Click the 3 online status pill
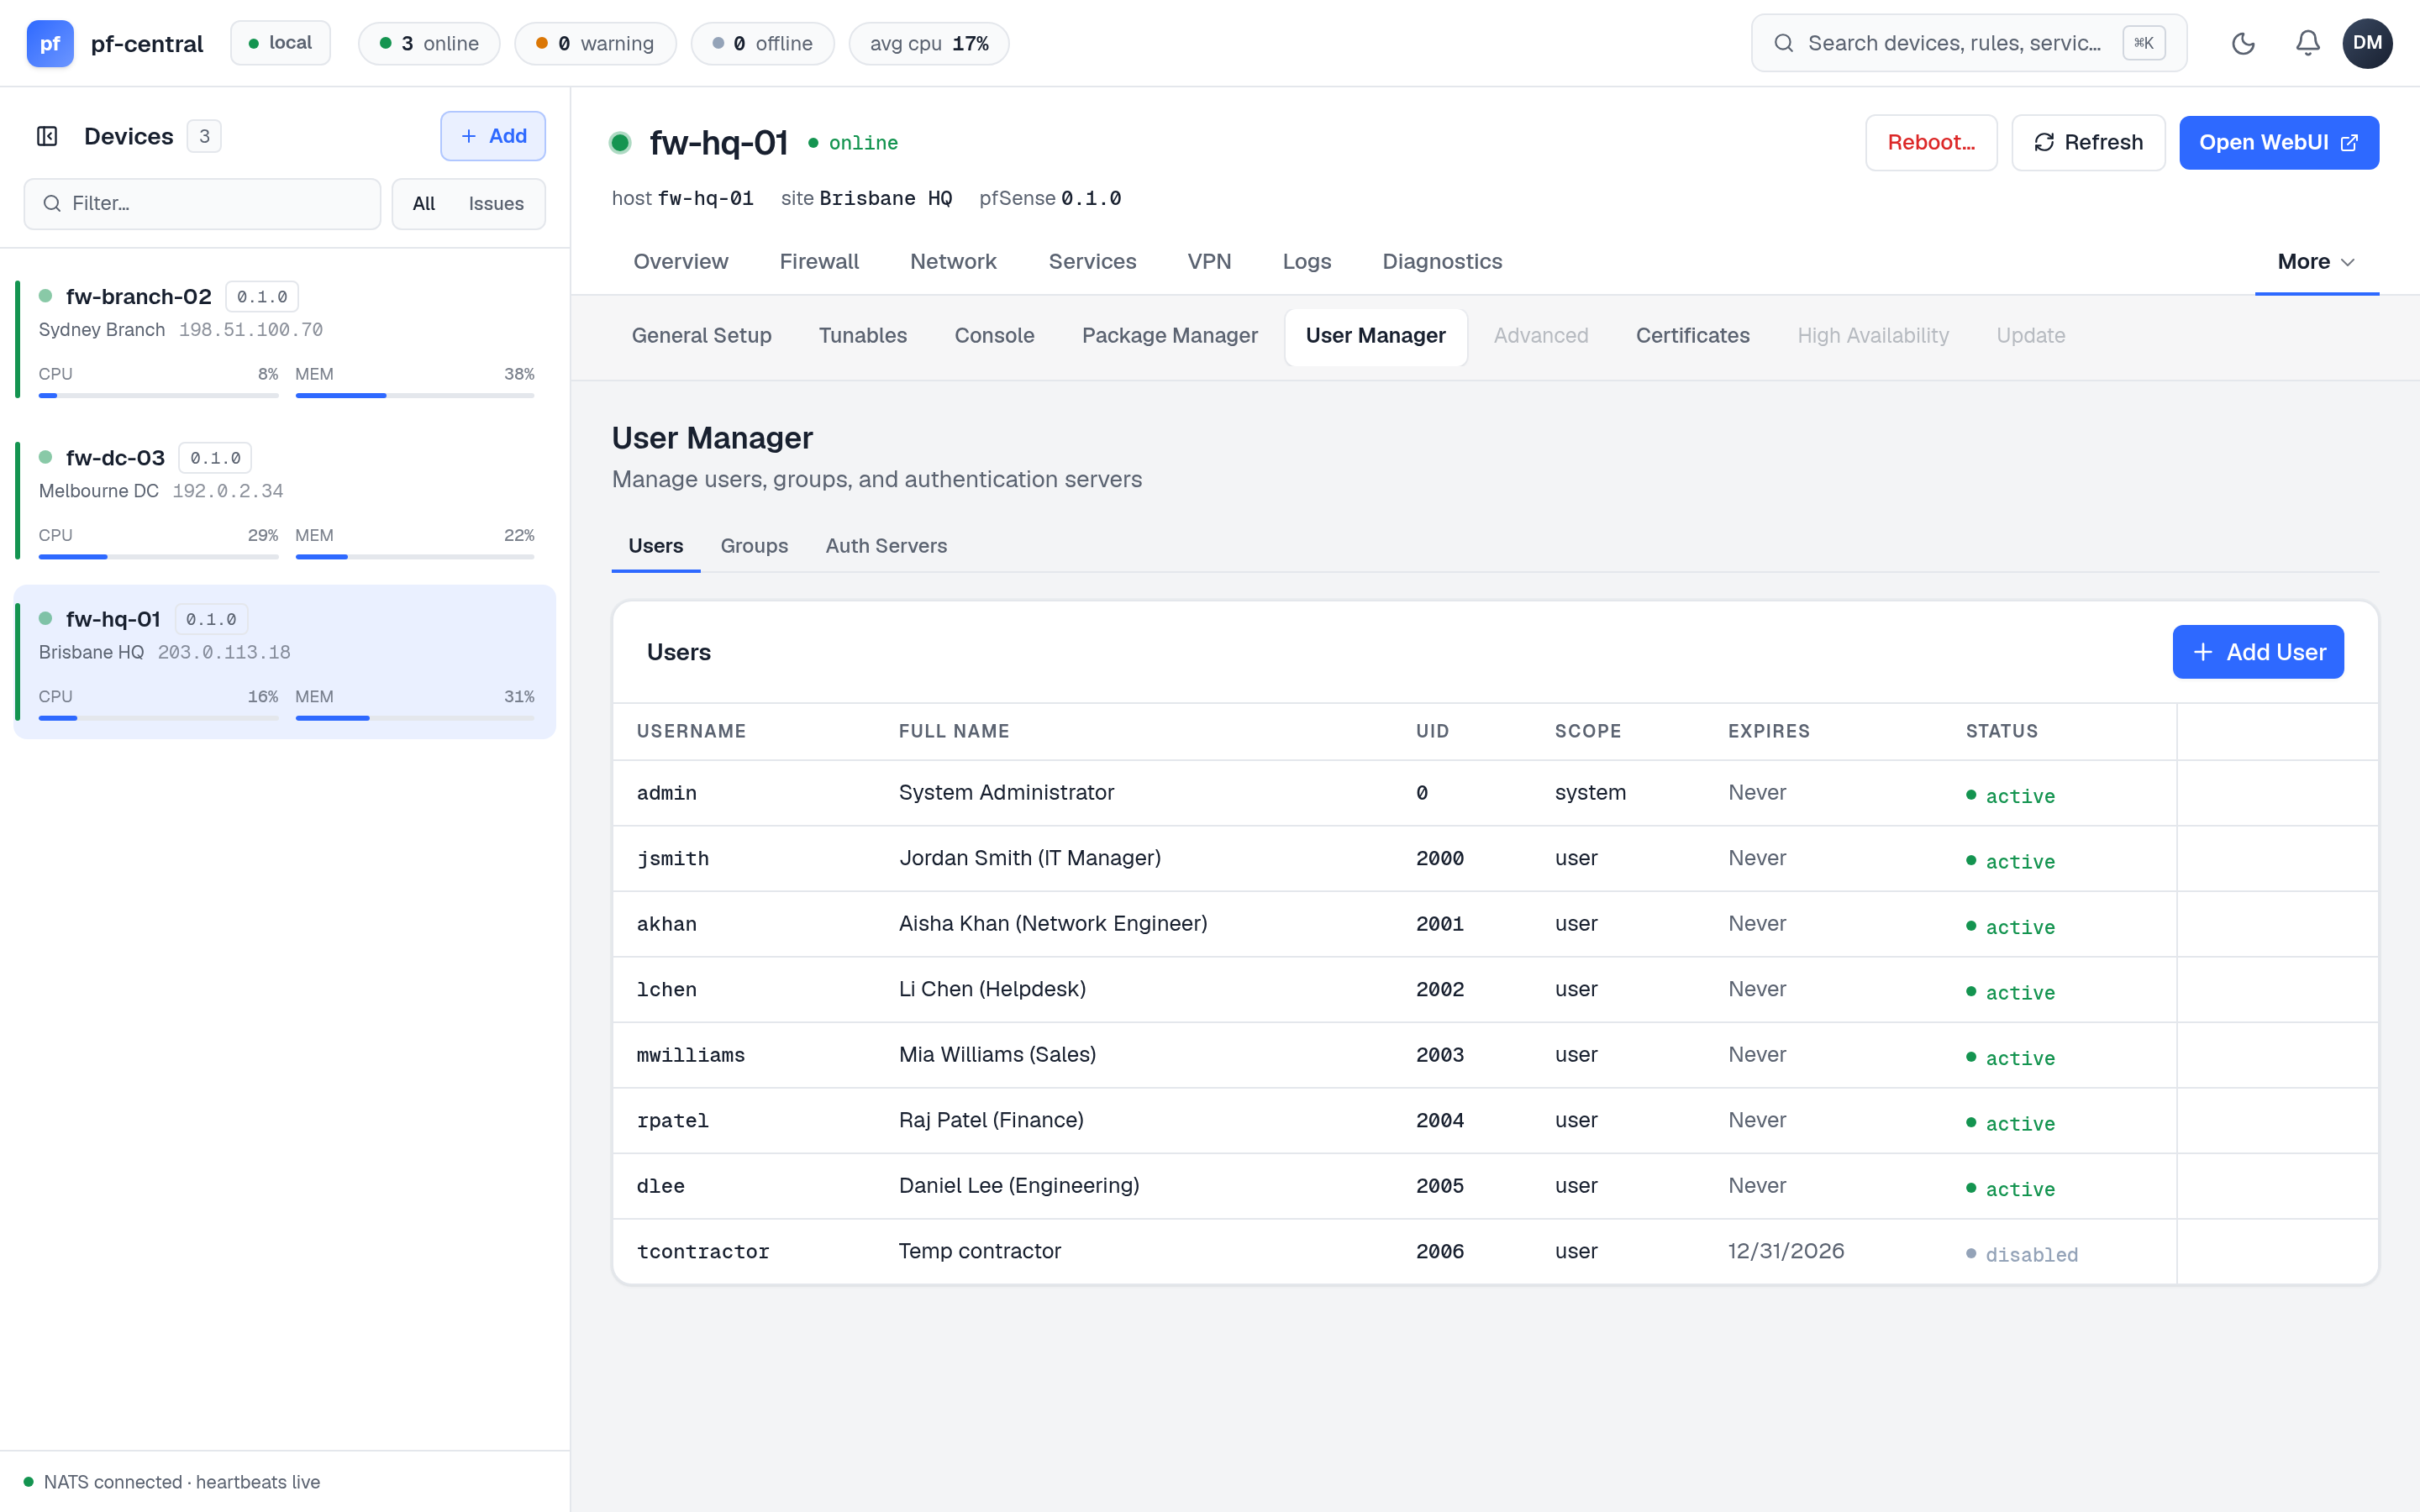2420x1512 pixels. [429, 43]
